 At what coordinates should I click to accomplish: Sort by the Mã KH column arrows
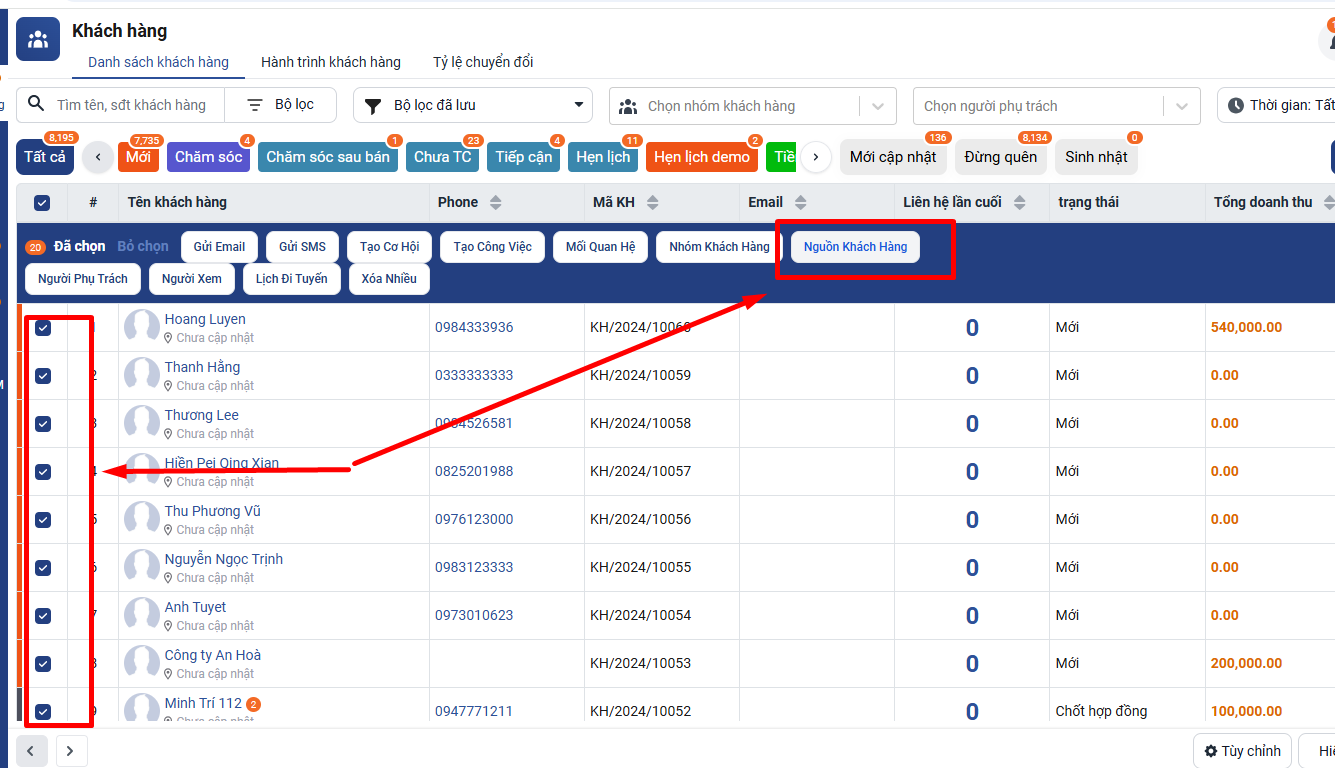(x=652, y=203)
